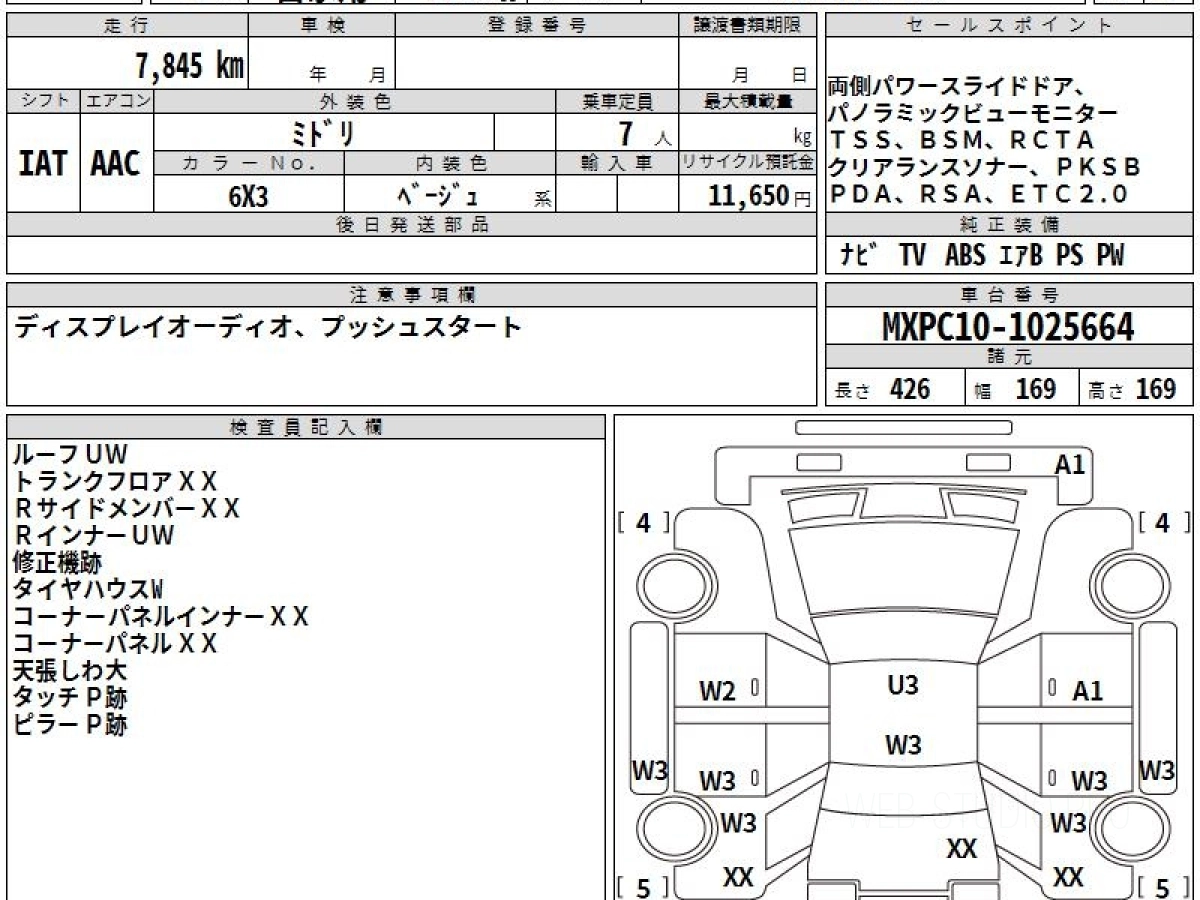Image resolution: width=1200 pixels, height=900 pixels.
Task: Click the W3 mark below U3 on roof
Action: click(903, 745)
